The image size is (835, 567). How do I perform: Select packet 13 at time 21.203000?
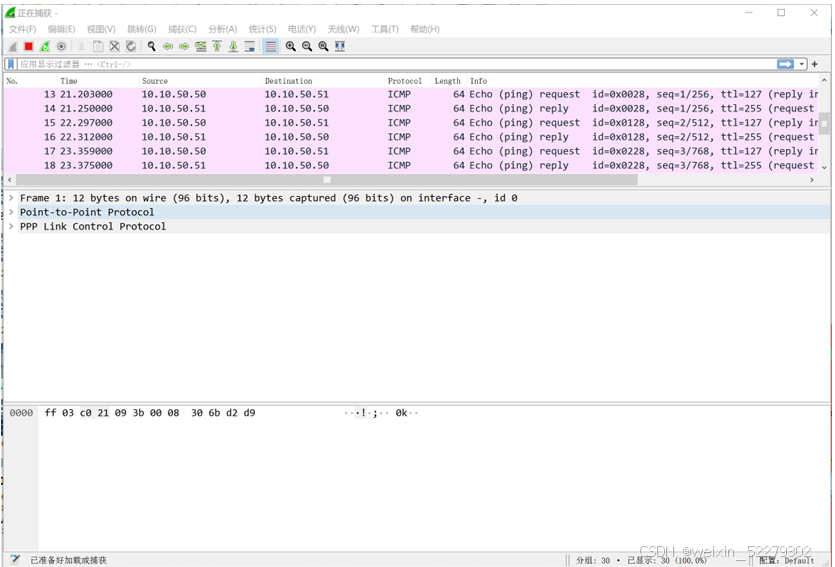411,94
